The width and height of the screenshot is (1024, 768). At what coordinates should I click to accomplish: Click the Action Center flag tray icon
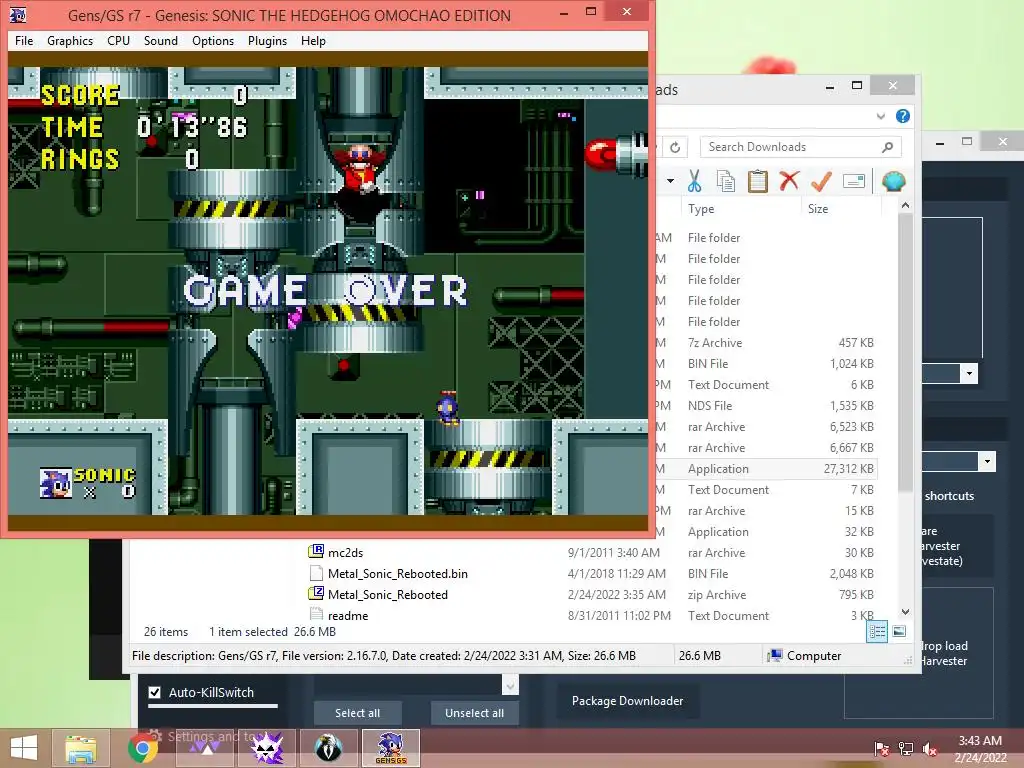(x=882, y=748)
